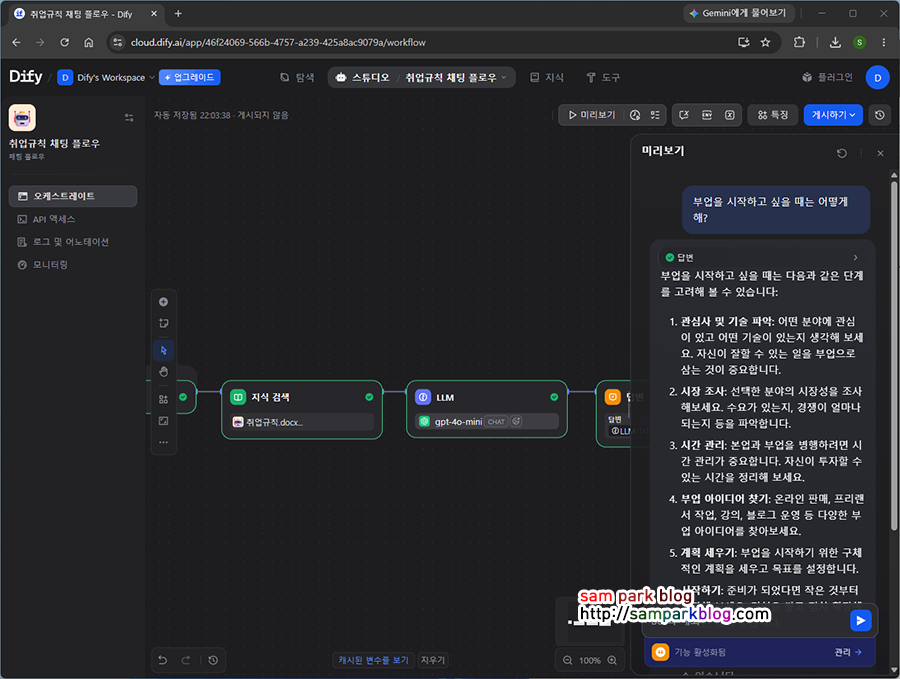
Task: Open run history clock icon beside 미리보기
Action: pyautogui.click(x=635, y=115)
